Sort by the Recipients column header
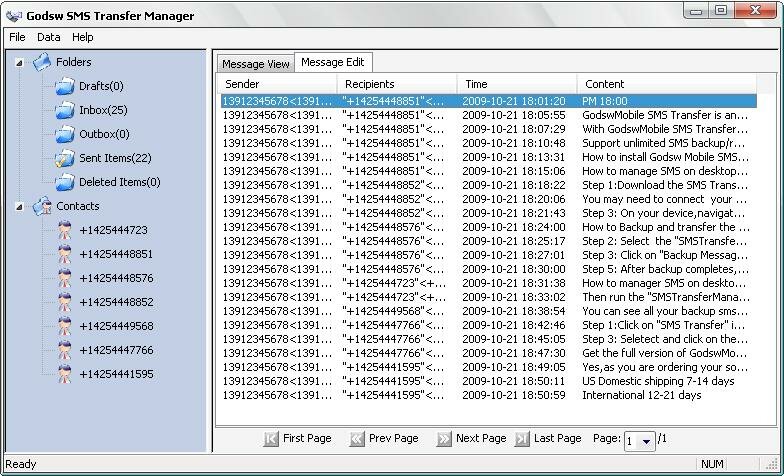Image resolution: width=784 pixels, height=476 pixels. (398, 84)
